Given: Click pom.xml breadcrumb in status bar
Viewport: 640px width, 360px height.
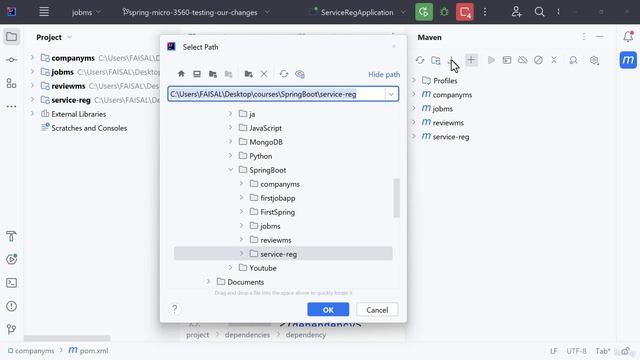Looking at the screenshot, I should 89,351.
